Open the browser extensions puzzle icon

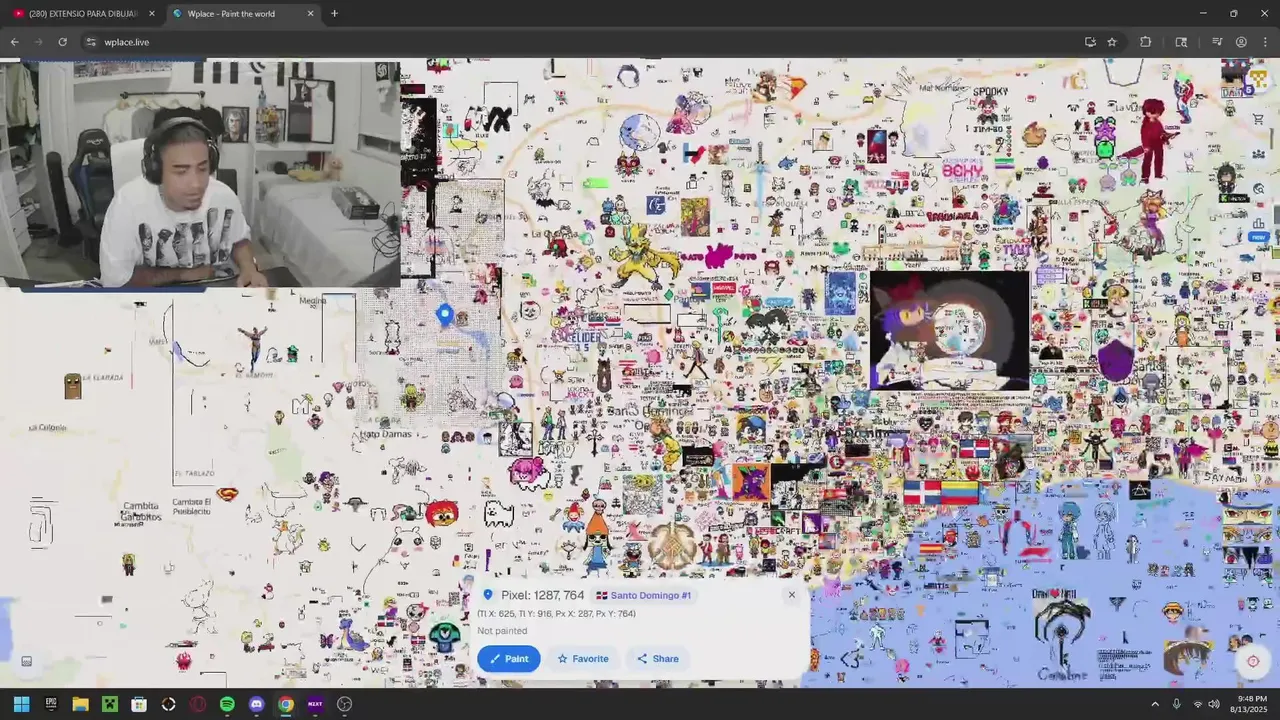(1146, 42)
